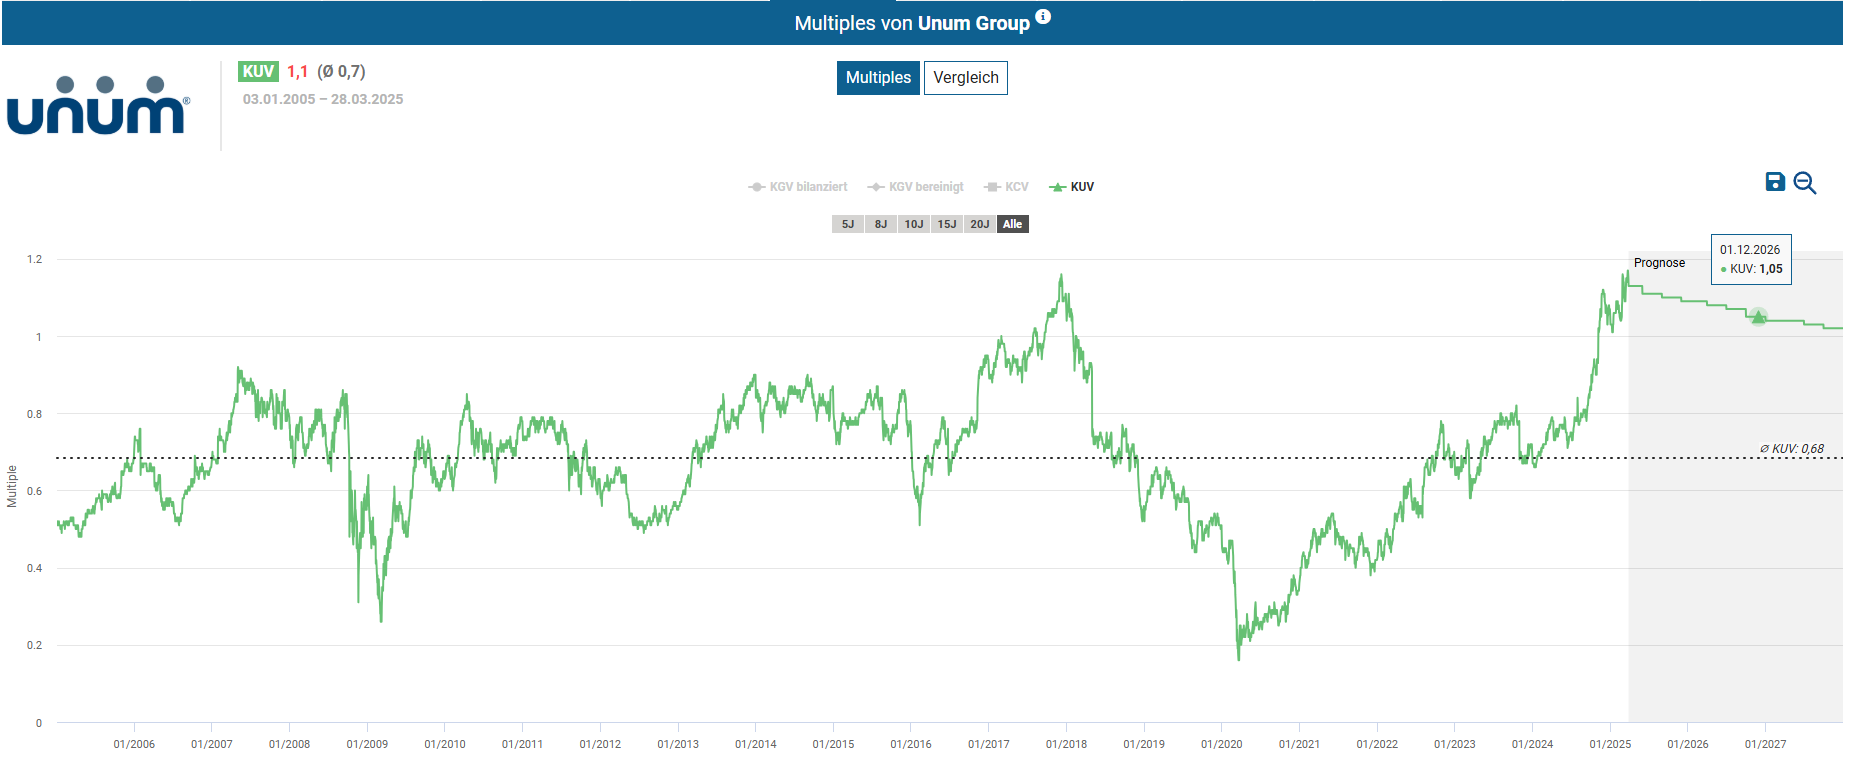
Task: Switch to the Multiples tab
Action: click(878, 78)
